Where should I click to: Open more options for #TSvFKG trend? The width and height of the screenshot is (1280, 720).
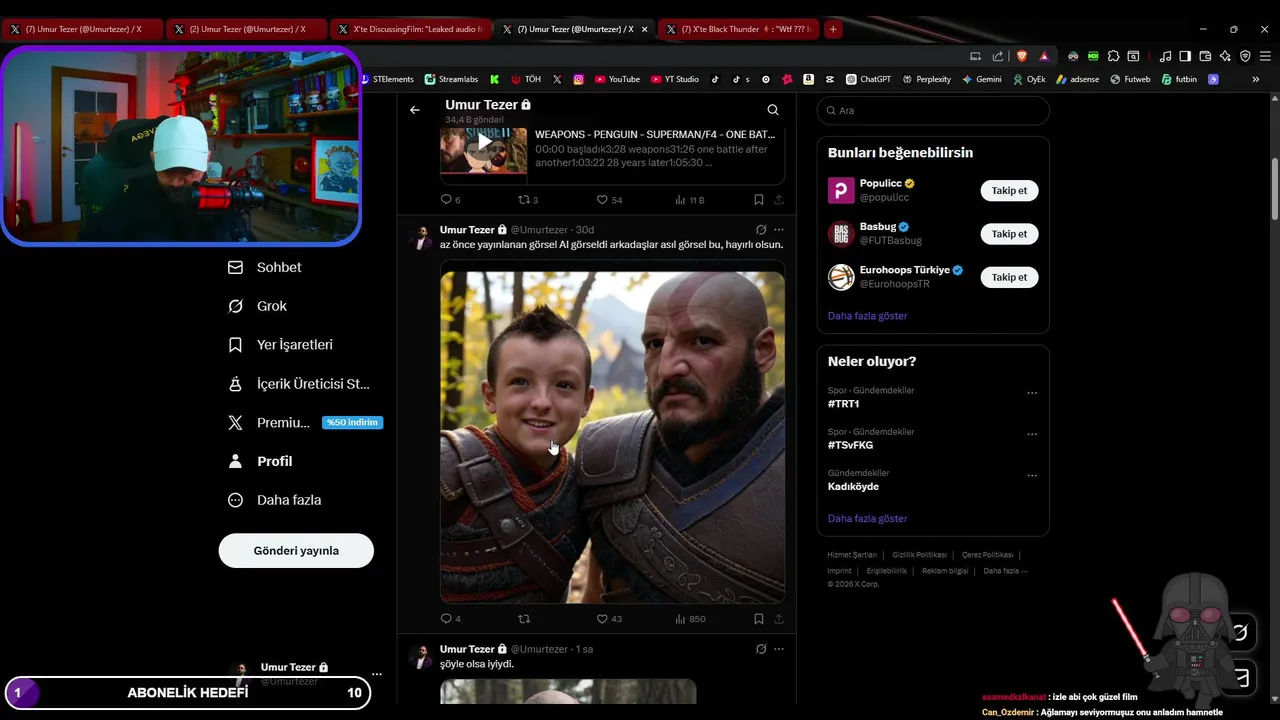tap(1032, 434)
